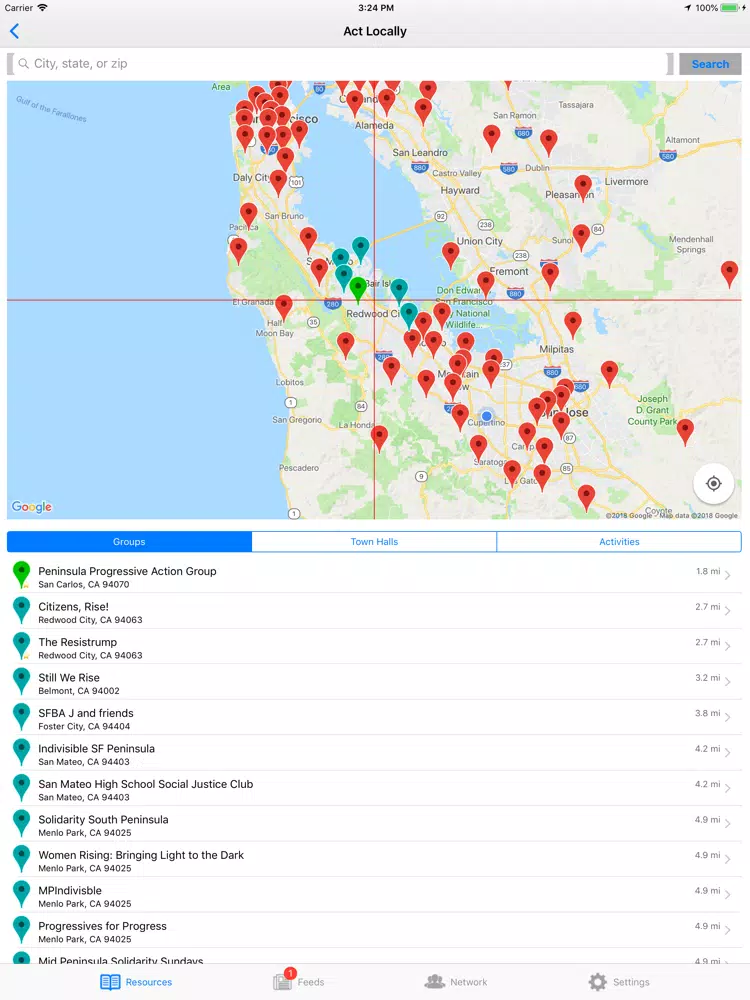Tap chevron on Still We Rise row
The height and width of the screenshot is (1000, 750).
728,682
